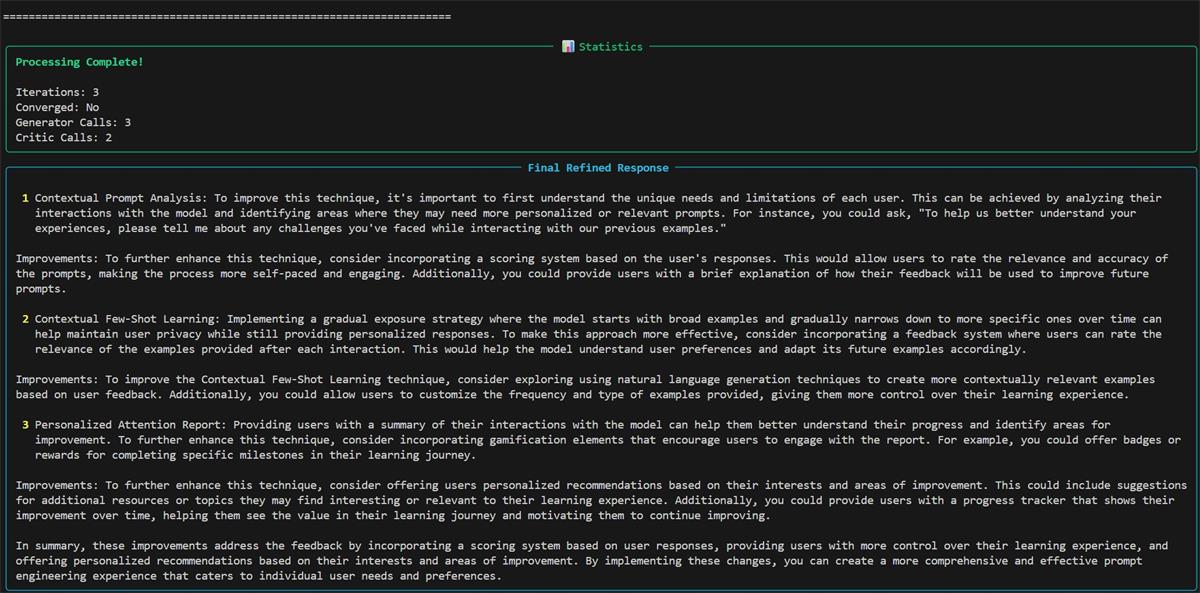Click the Final Refined Response panel bottom border

600,589
